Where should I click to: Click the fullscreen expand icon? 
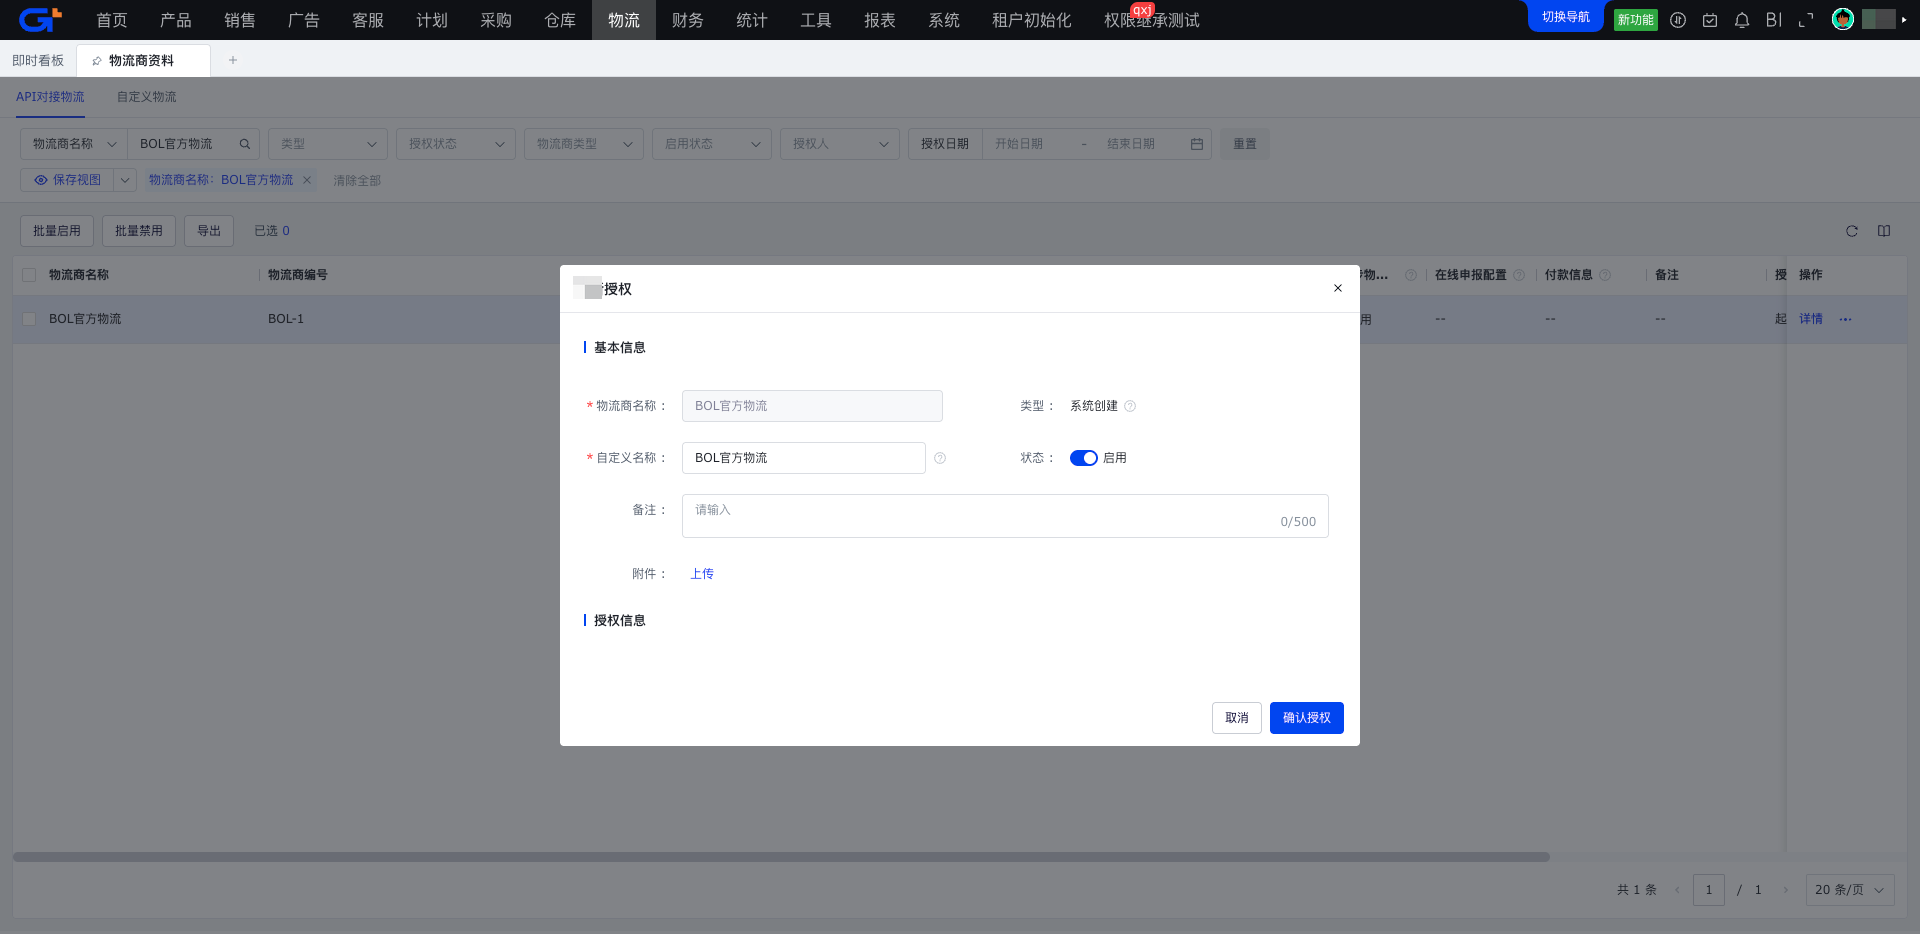click(x=1806, y=20)
